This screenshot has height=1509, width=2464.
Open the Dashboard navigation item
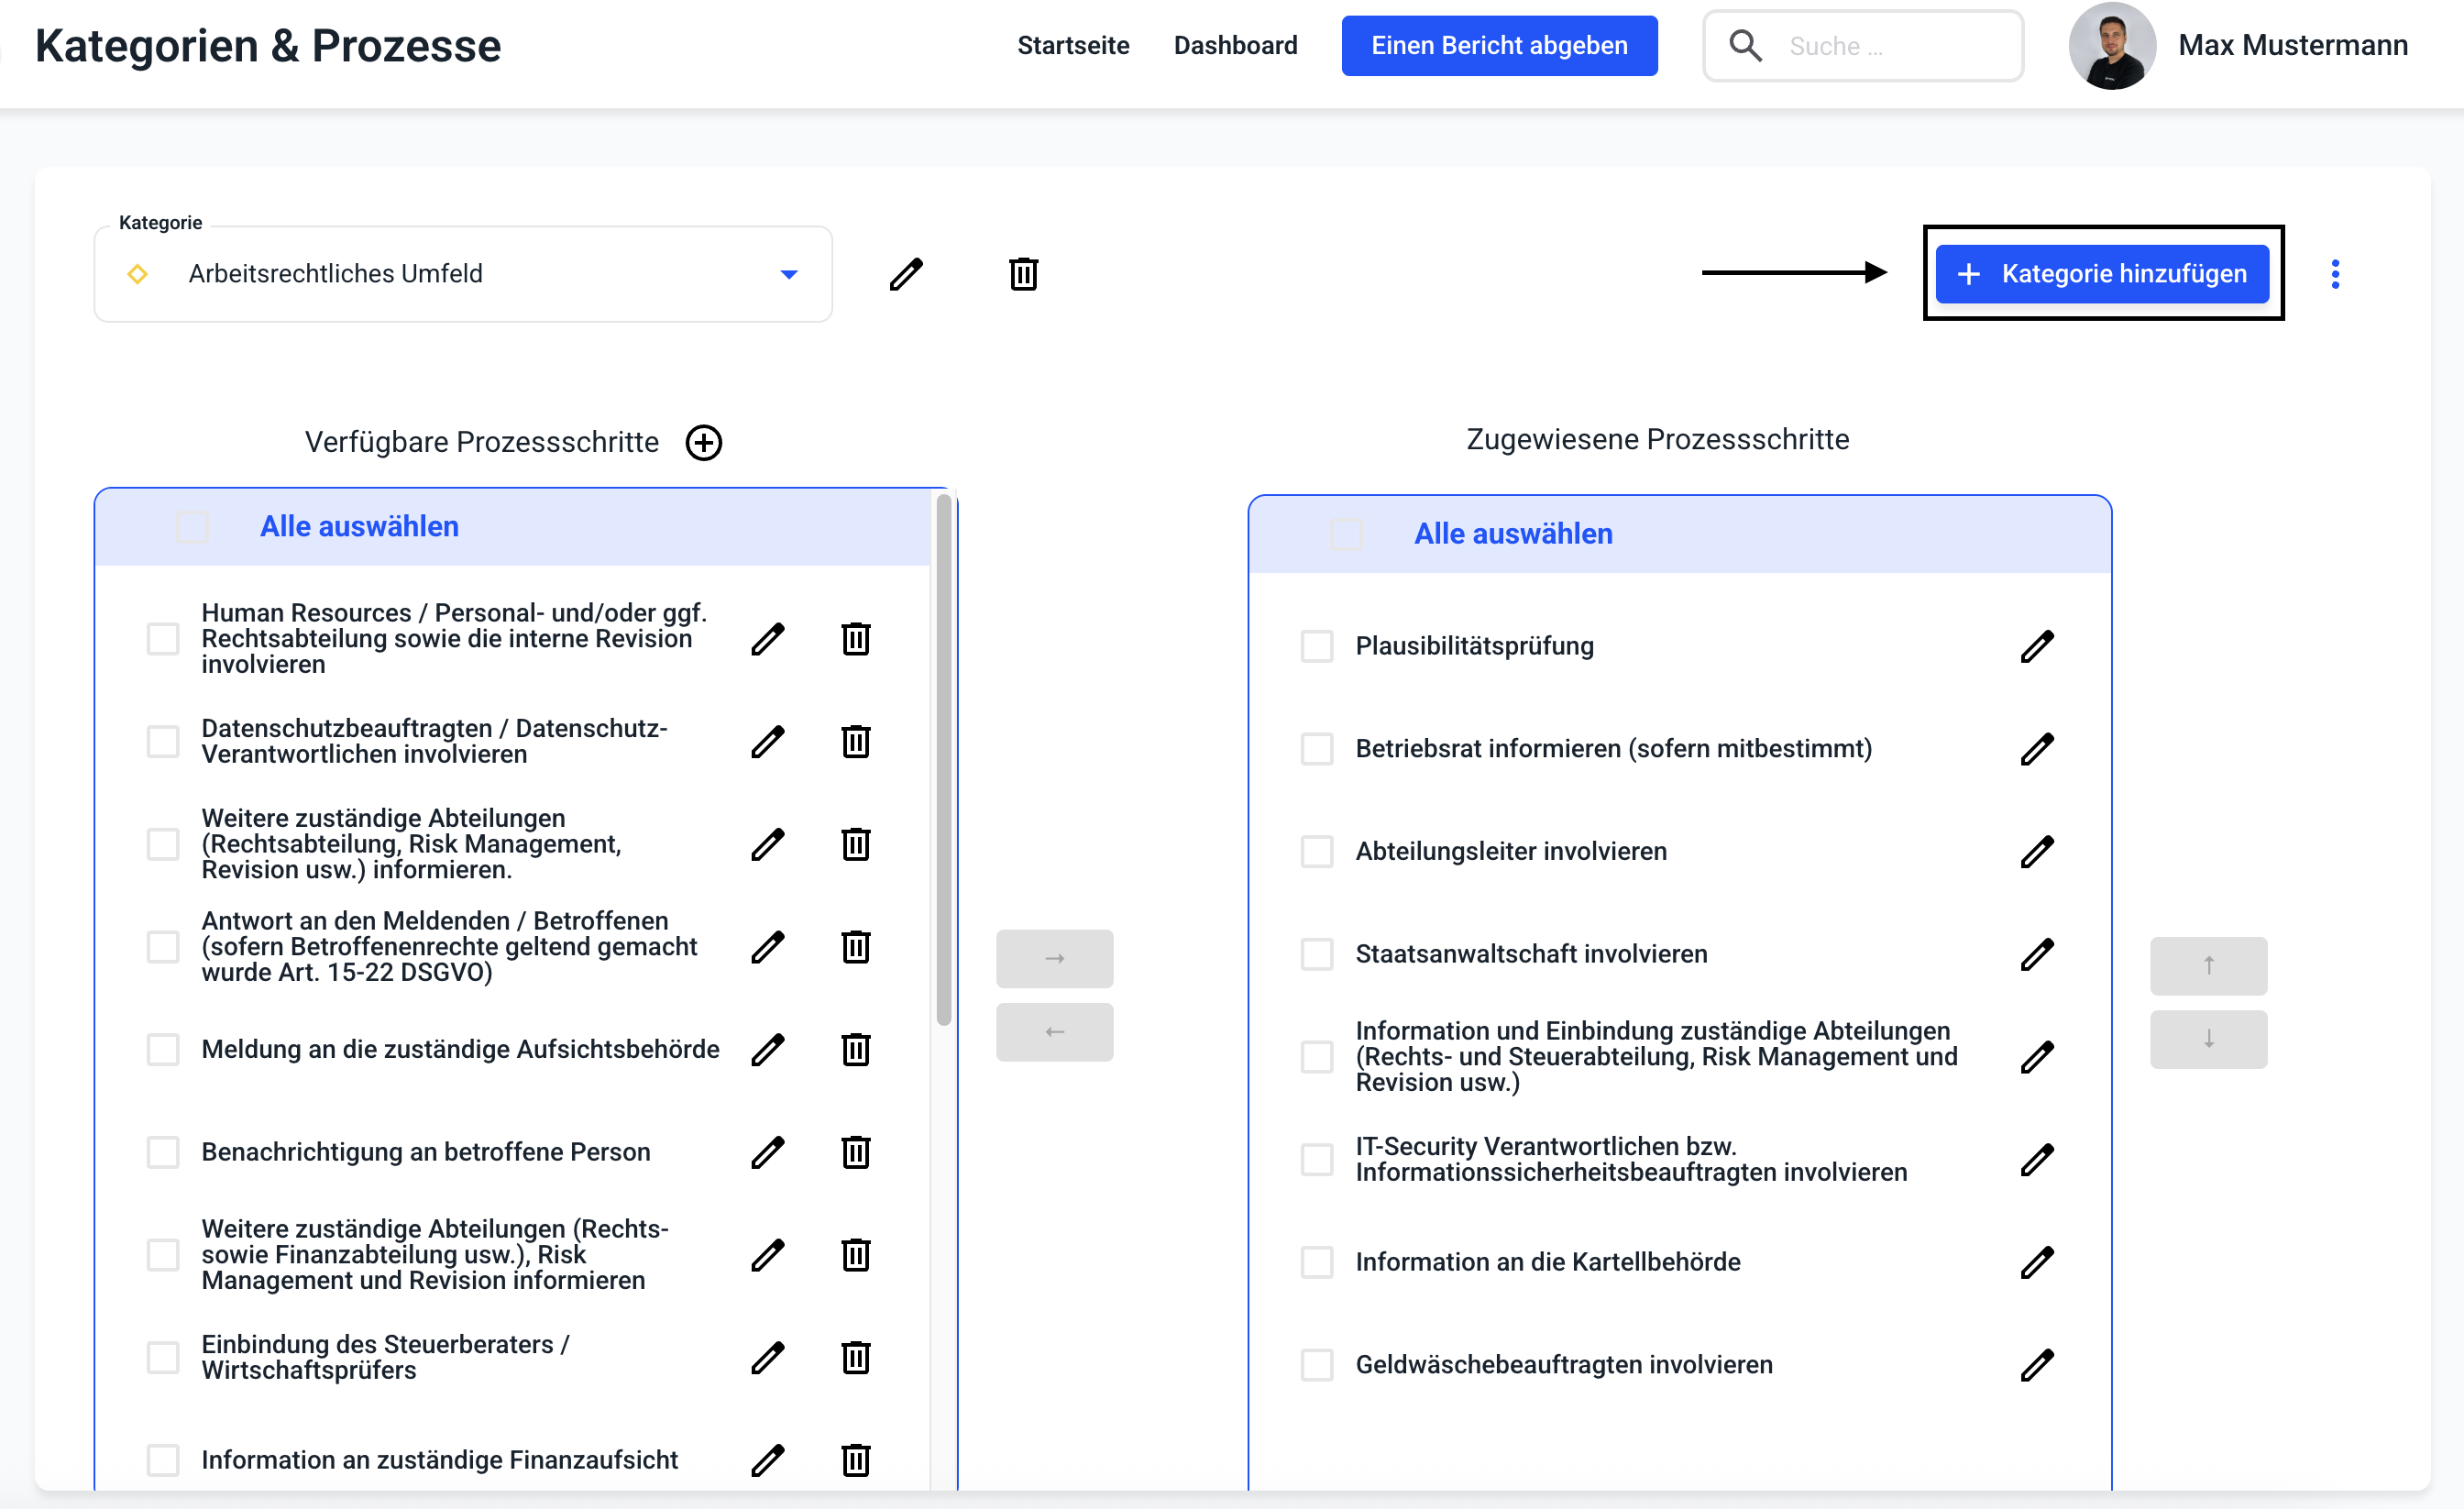(x=1235, y=46)
